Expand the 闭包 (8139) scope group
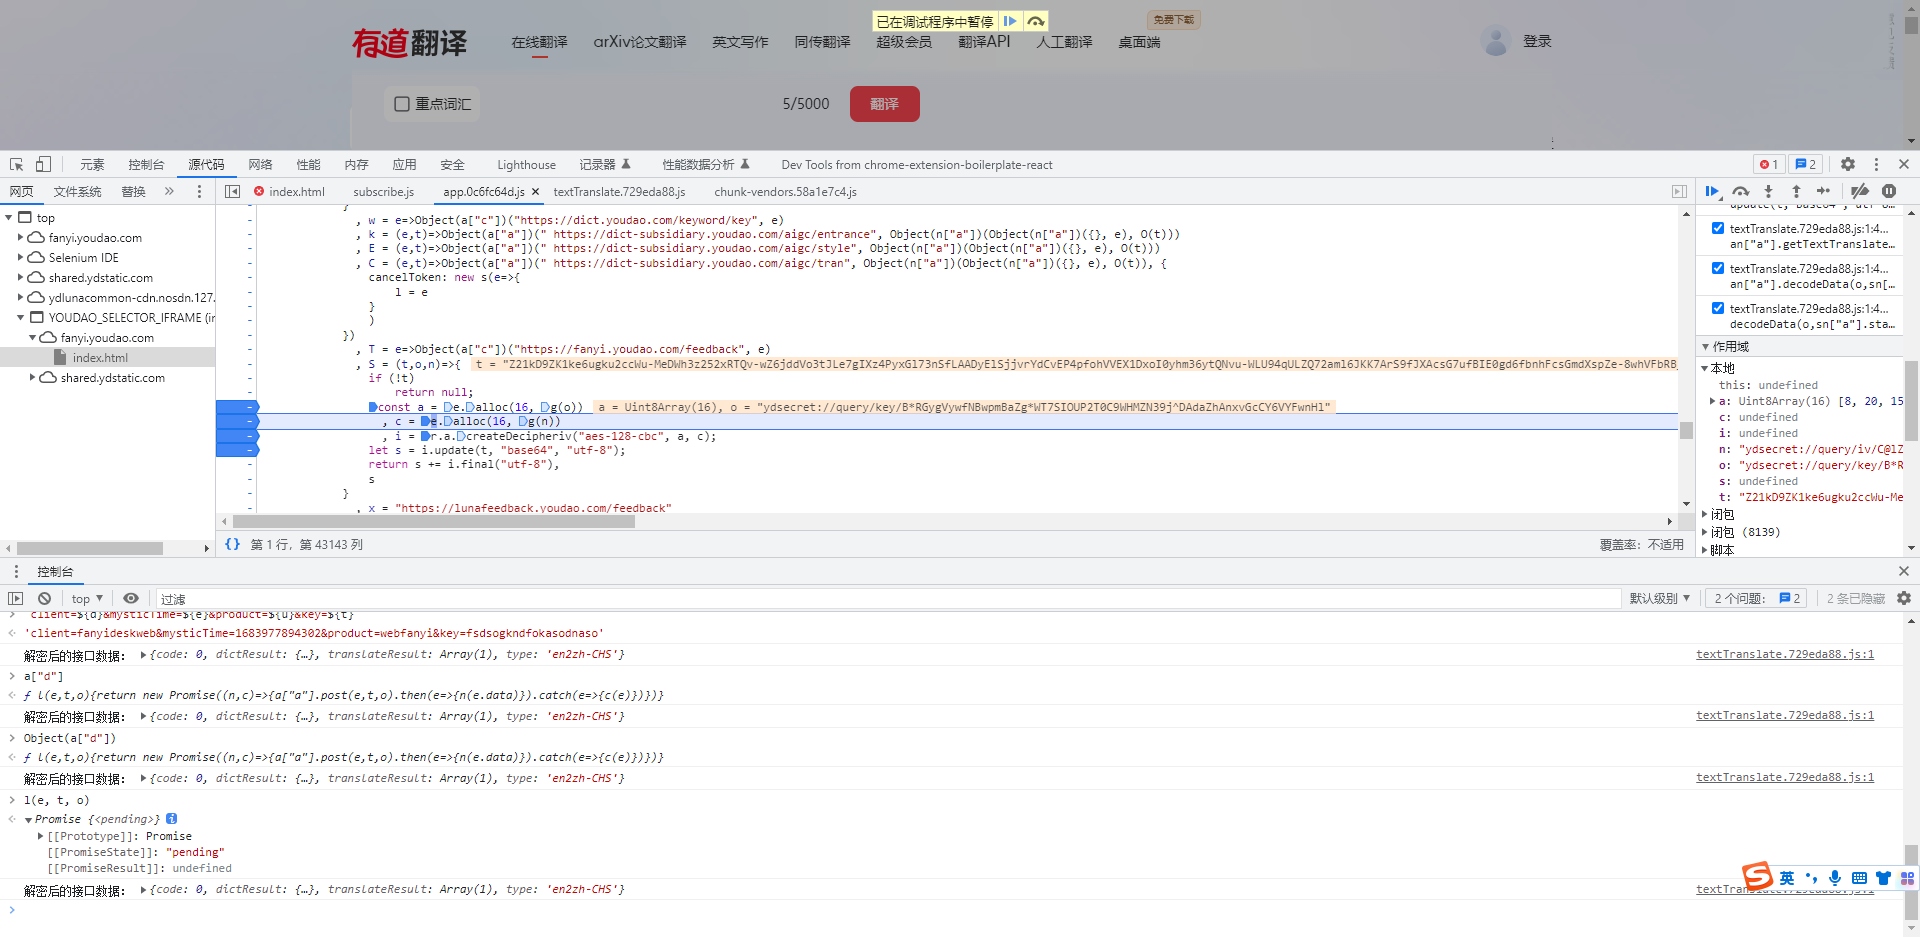The image size is (1920, 937). tap(1706, 532)
